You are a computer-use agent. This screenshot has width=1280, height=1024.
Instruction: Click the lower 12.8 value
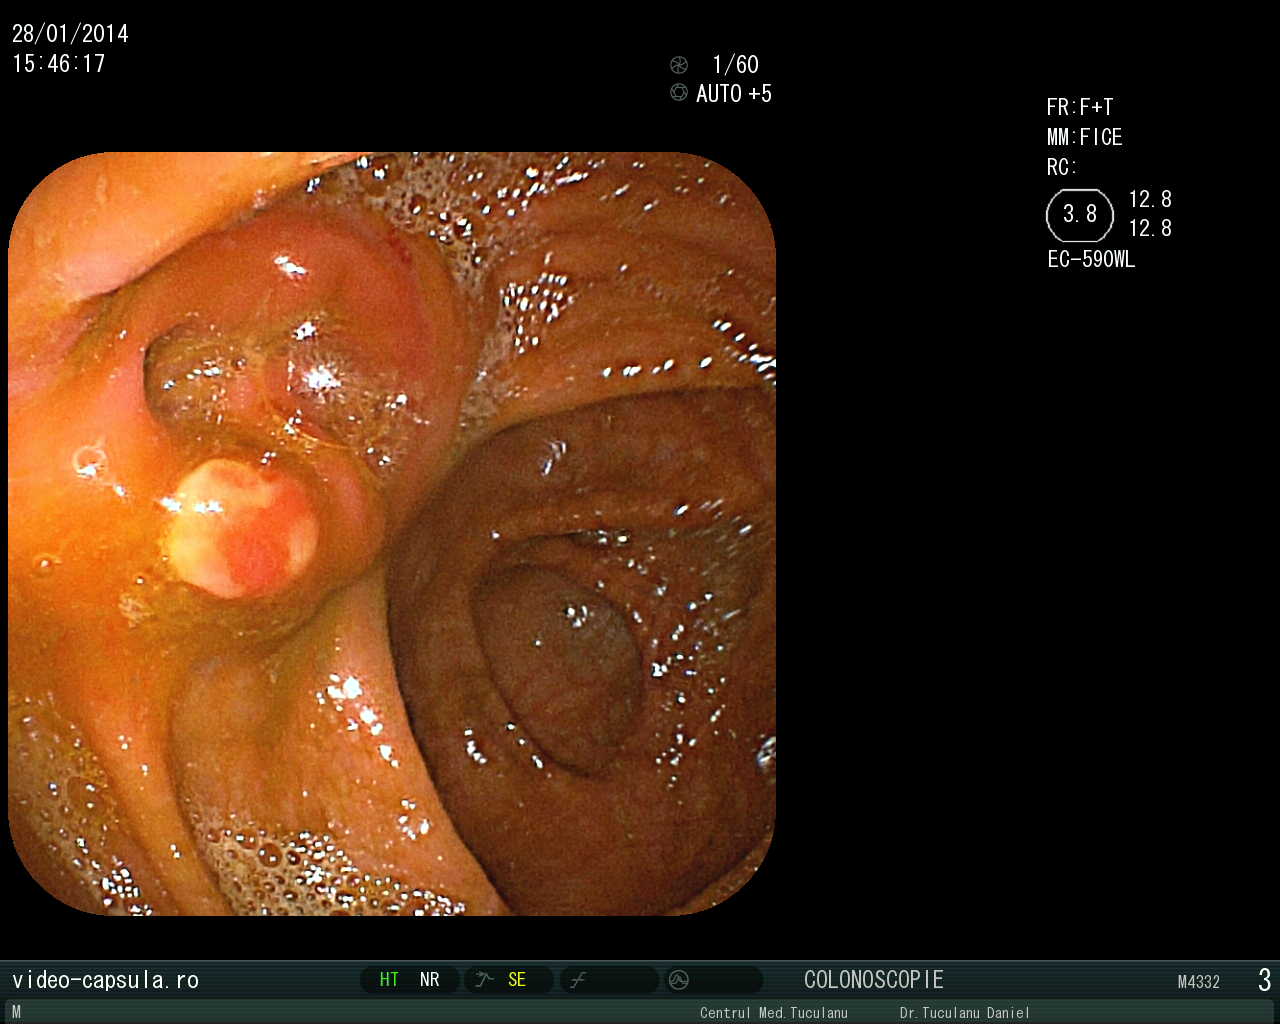pos(1150,229)
